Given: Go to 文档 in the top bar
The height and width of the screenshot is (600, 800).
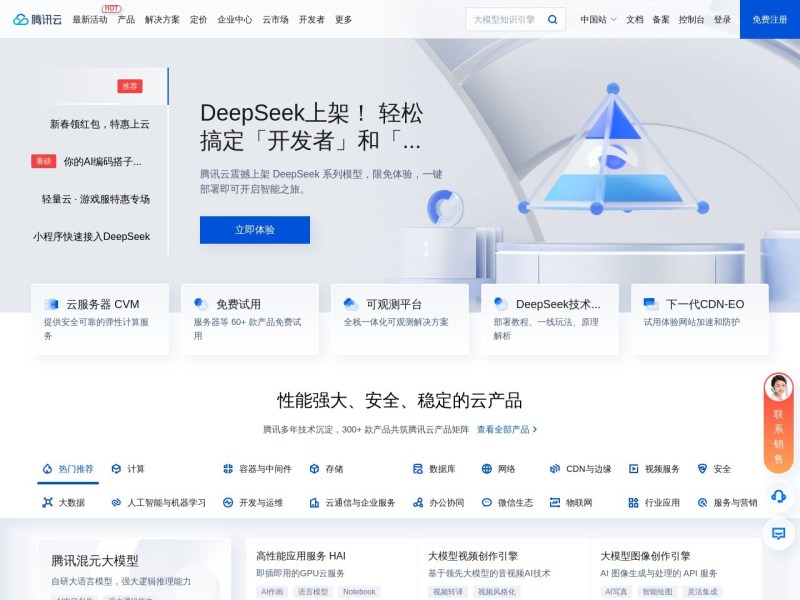Looking at the screenshot, I should coord(635,19).
